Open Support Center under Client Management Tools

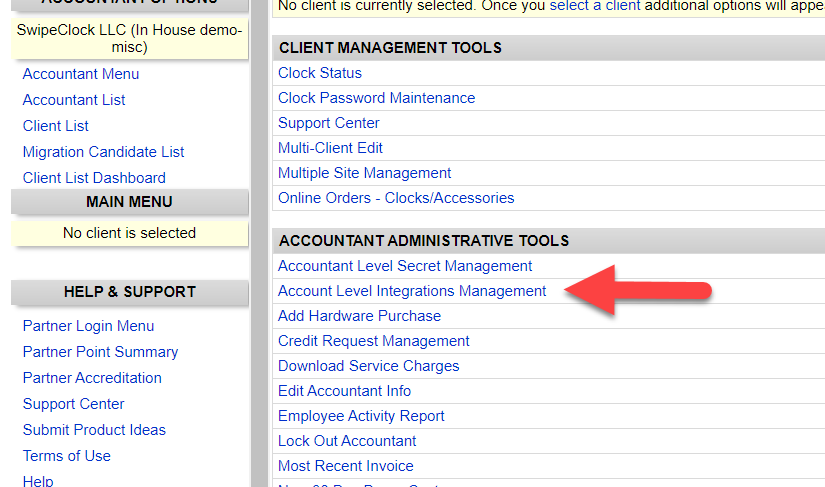coord(329,123)
